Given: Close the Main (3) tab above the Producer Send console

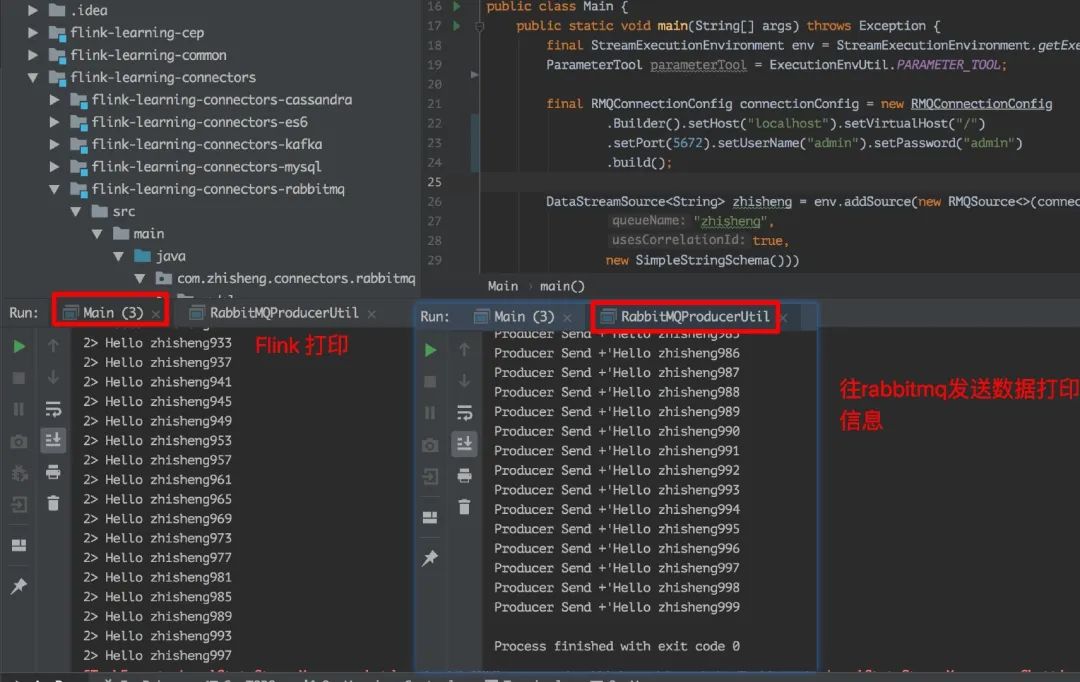Looking at the screenshot, I should click(x=567, y=318).
